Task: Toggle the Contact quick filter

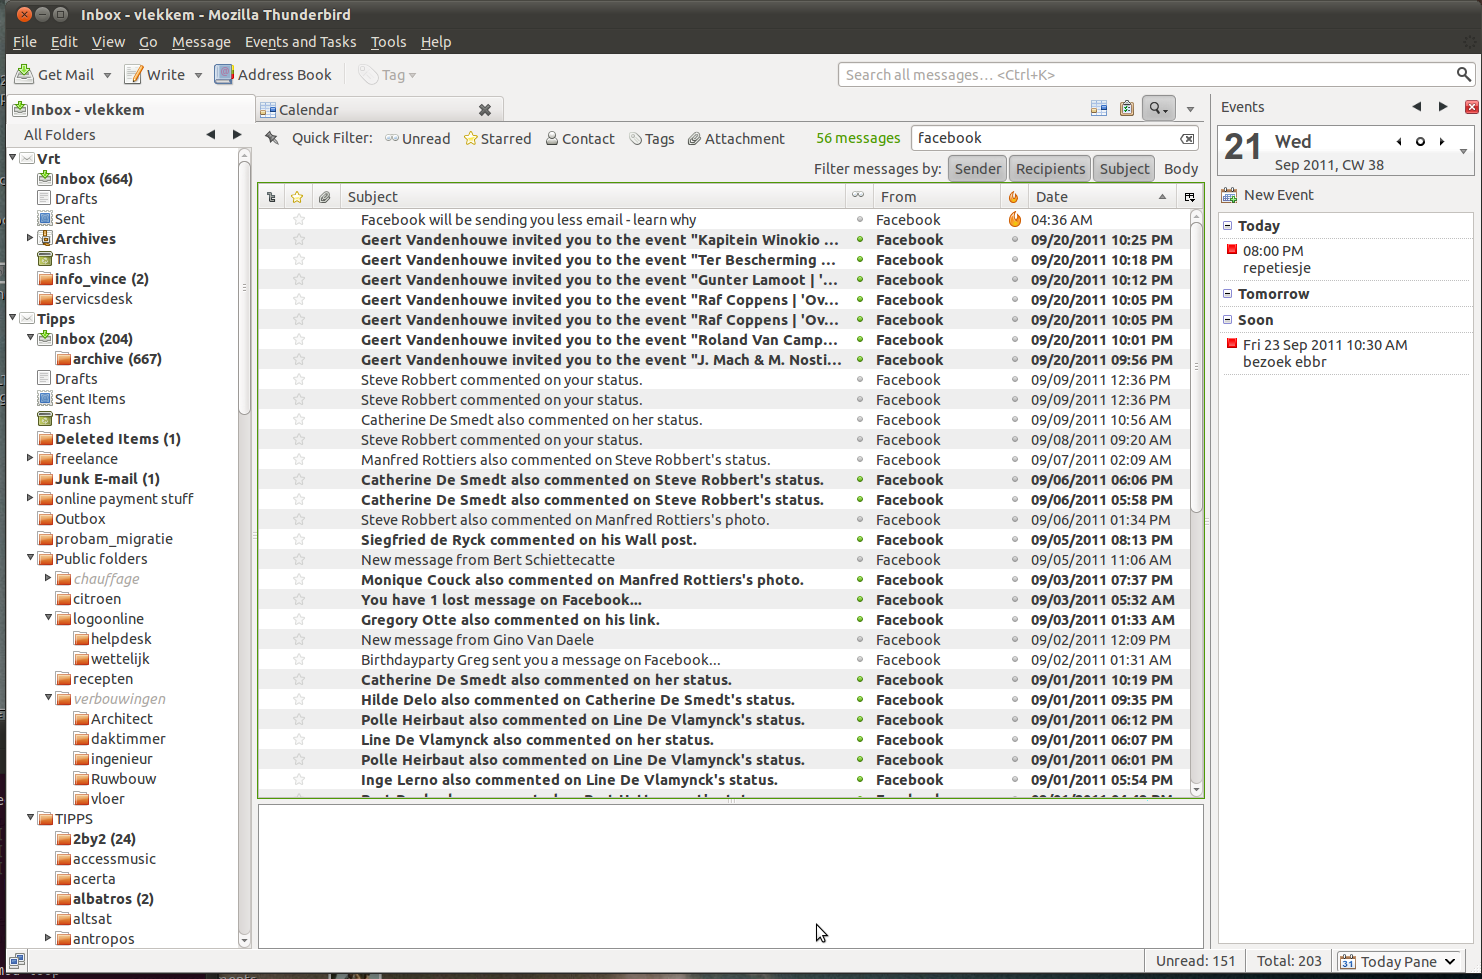Action: (580, 139)
